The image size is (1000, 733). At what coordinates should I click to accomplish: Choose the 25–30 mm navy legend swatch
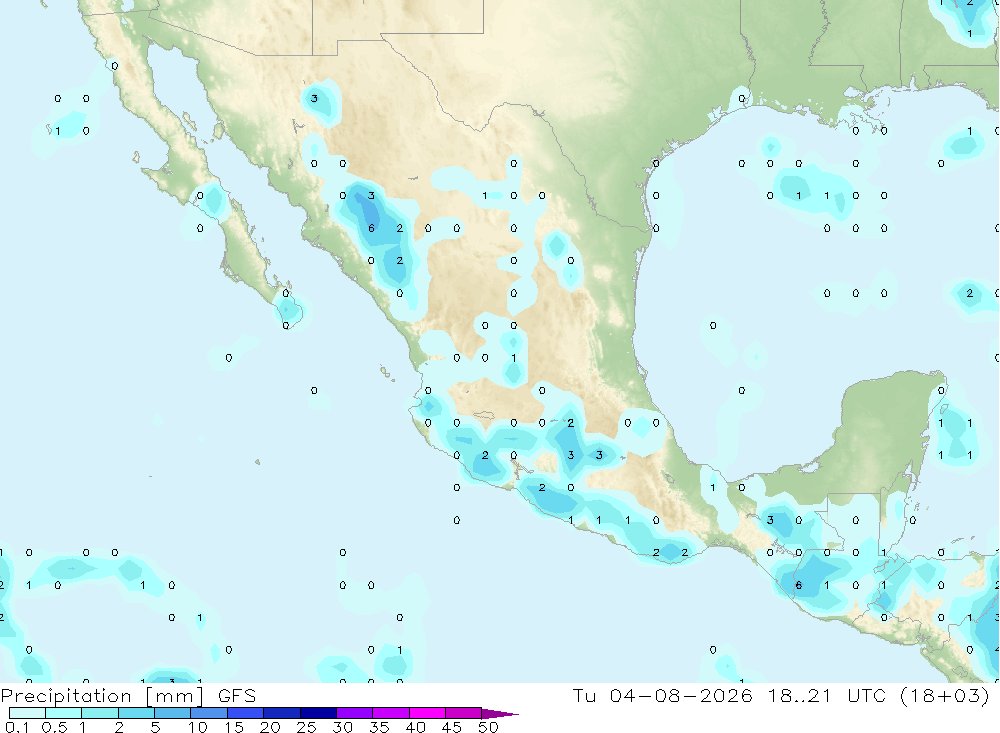pyautogui.click(x=318, y=713)
